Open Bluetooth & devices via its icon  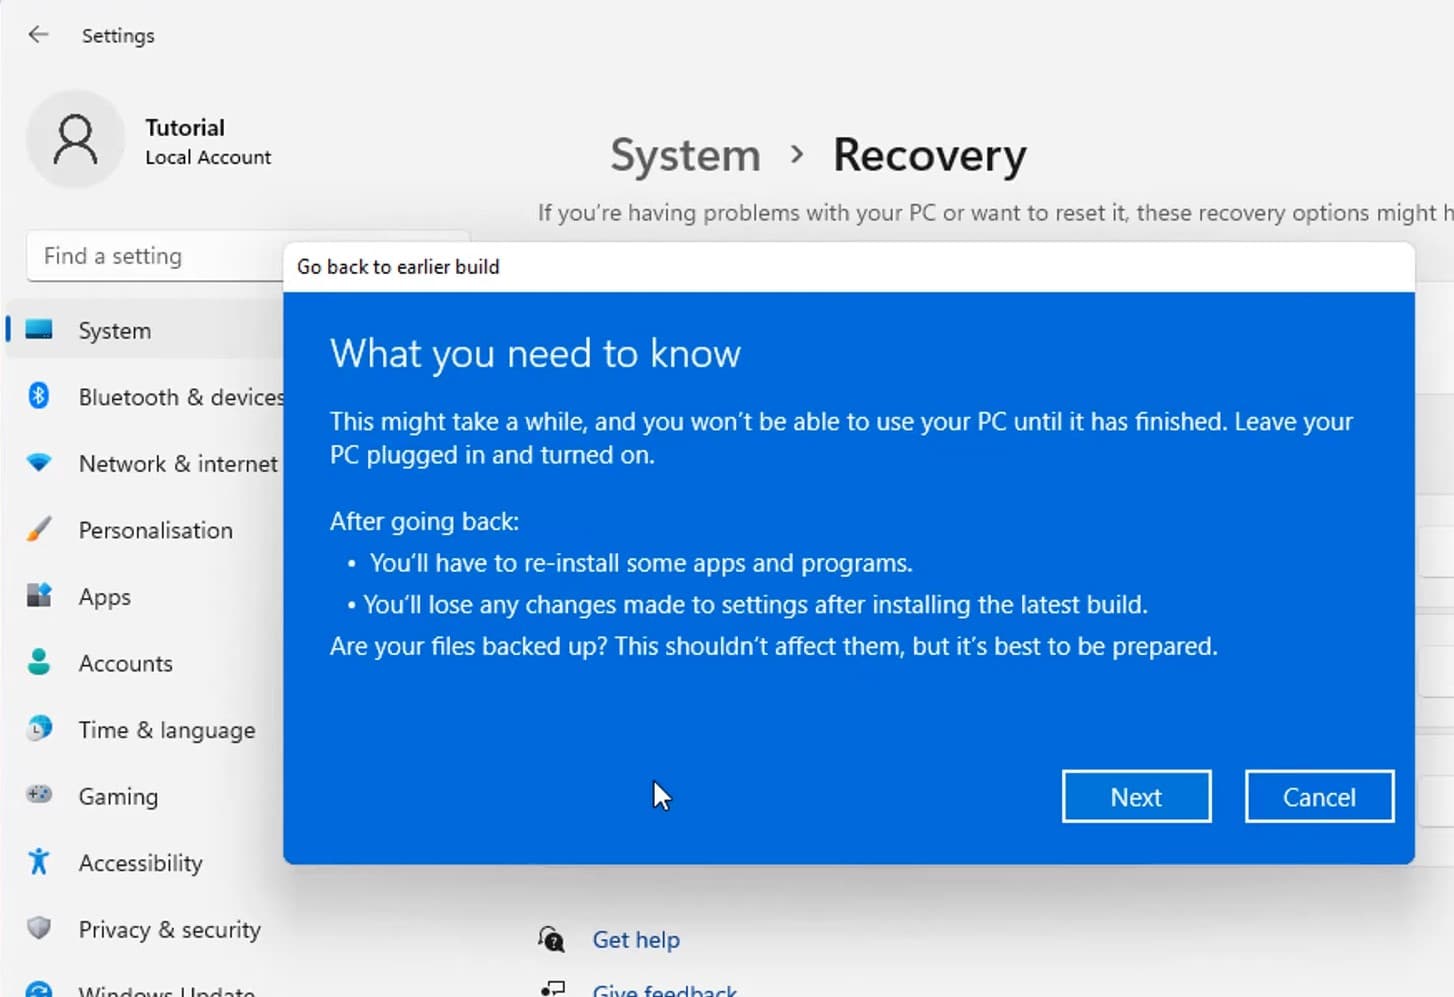click(x=39, y=396)
